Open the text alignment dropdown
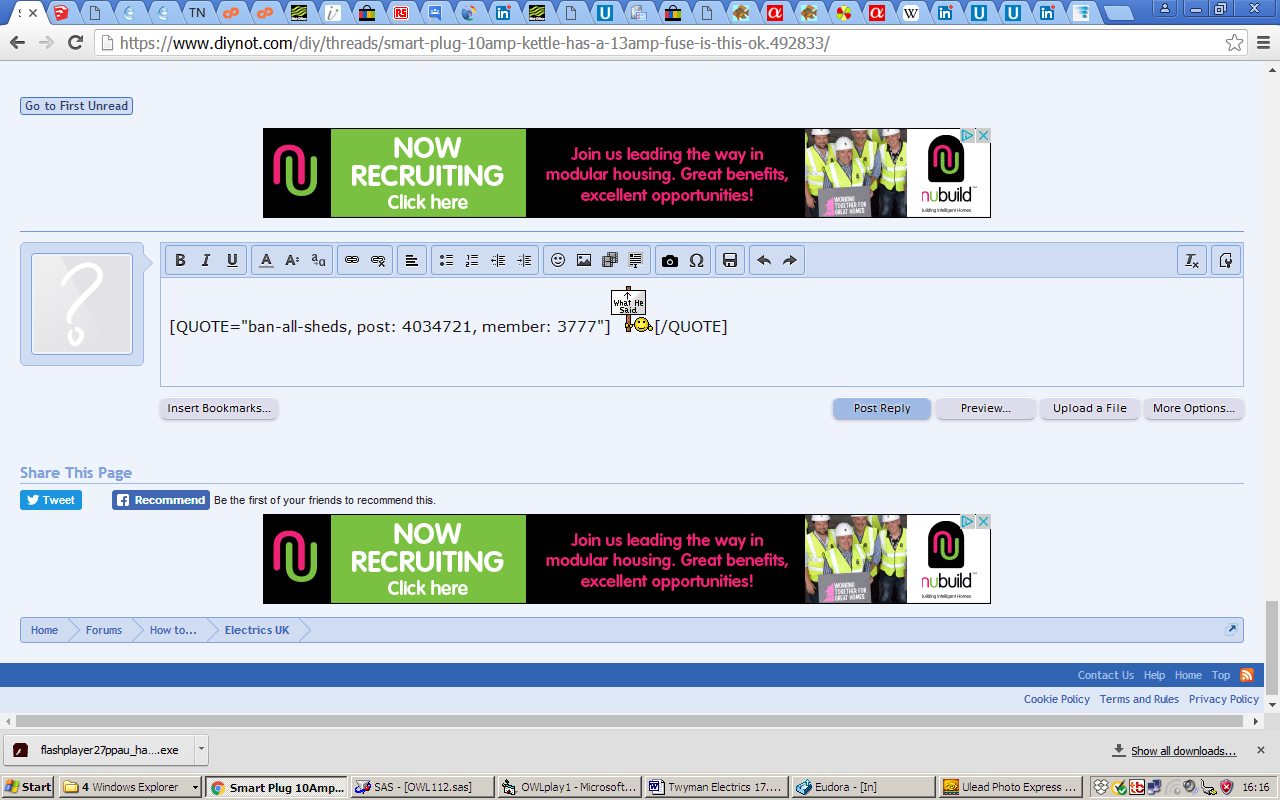1280x800 pixels. click(411, 260)
